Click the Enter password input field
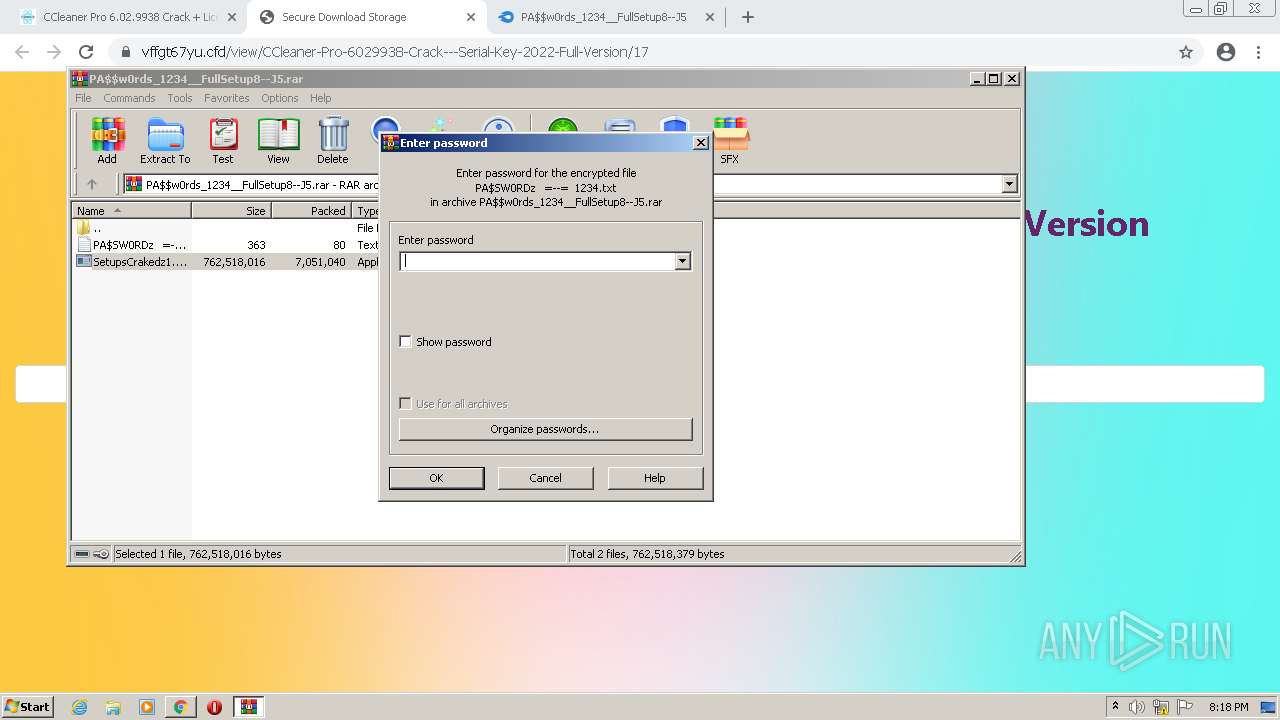Viewport: 1280px width, 720px height. pos(538,262)
